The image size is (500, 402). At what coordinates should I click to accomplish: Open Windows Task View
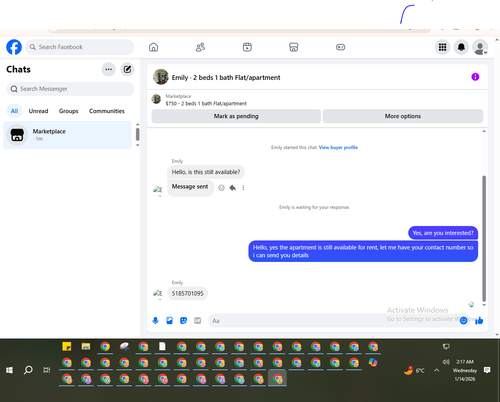(x=47, y=370)
